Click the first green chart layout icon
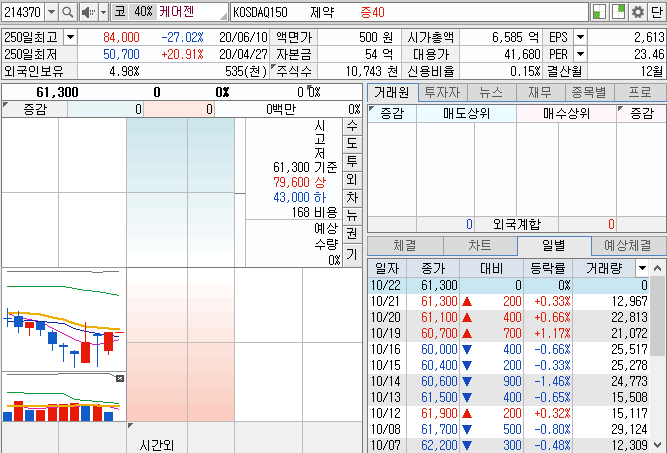Viewport: 667px width, 453px height. (x=599, y=12)
